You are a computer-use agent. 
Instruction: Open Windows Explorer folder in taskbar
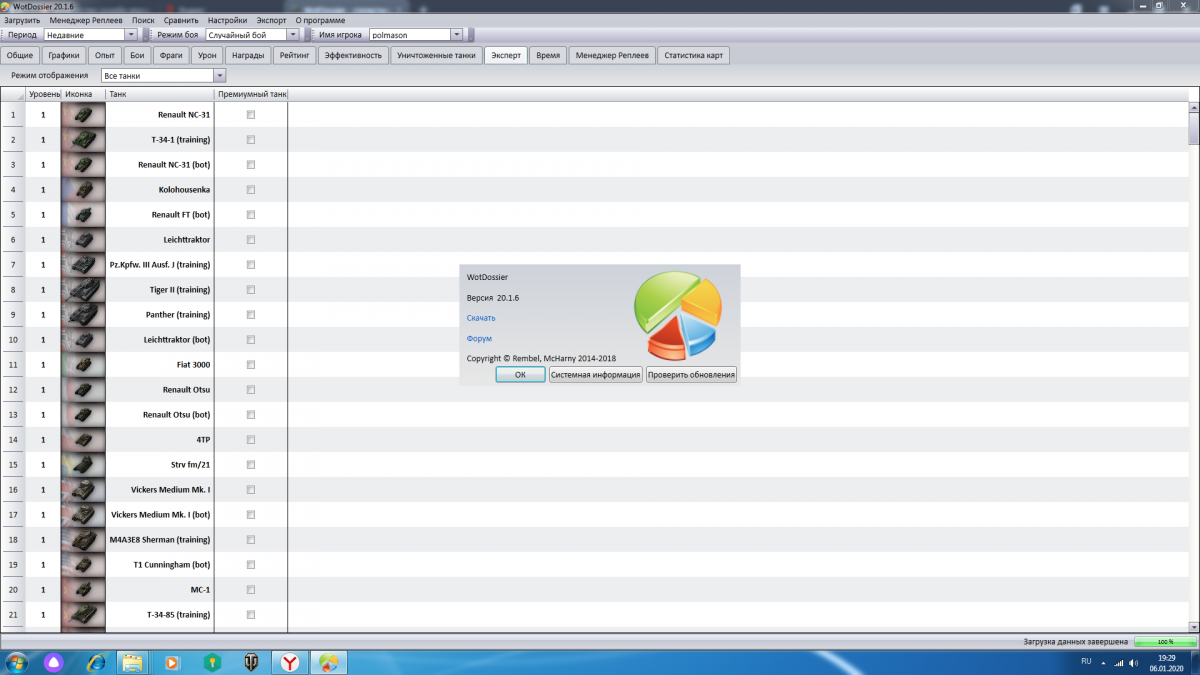click(x=133, y=662)
